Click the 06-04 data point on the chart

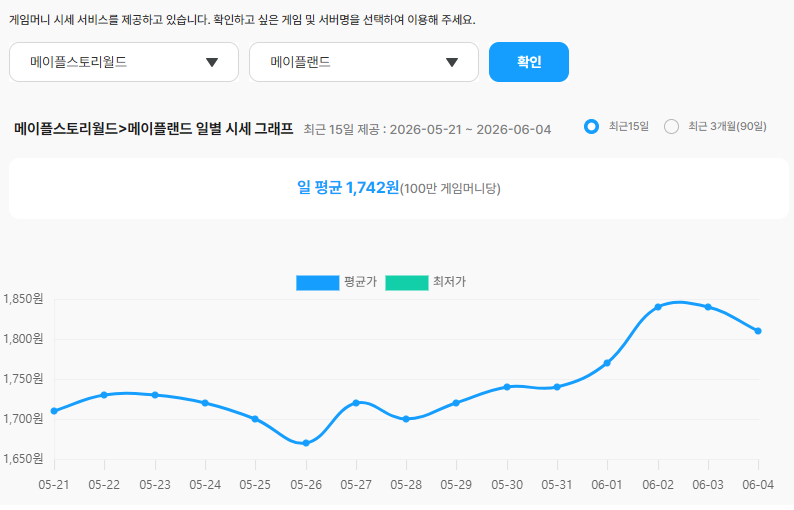click(x=758, y=331)
